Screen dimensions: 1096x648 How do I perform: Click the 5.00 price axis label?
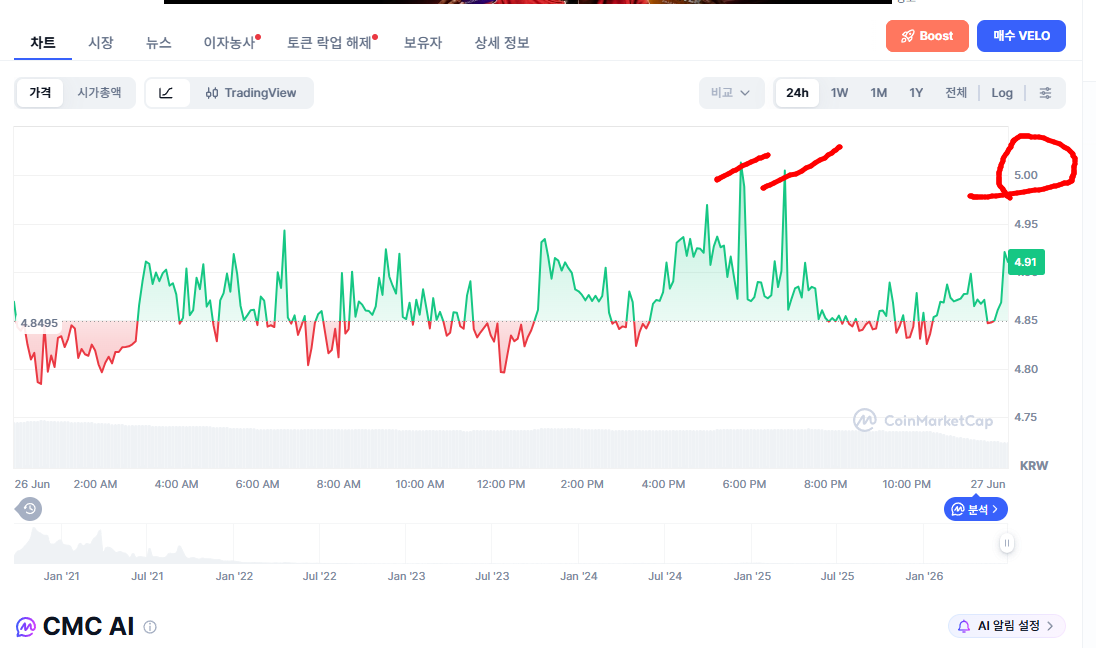coord(1026,175)
